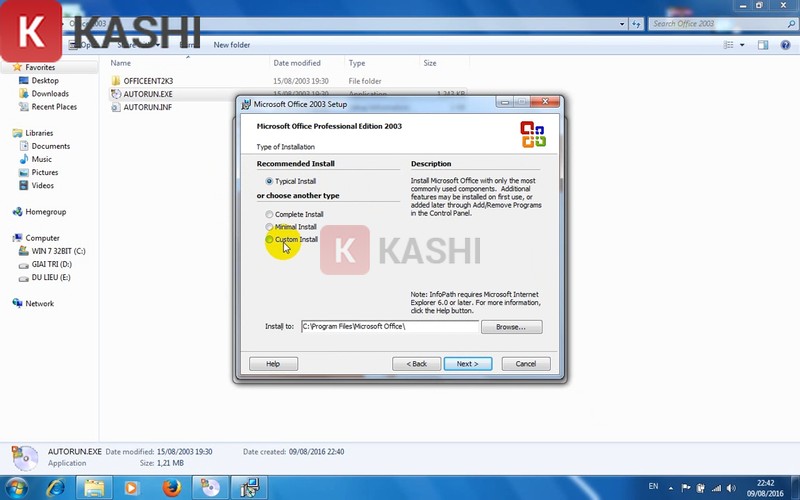This screenshot has width=800, height=500.
Task: Click the Windows Start orb
Action: click(x=17, y=487)
